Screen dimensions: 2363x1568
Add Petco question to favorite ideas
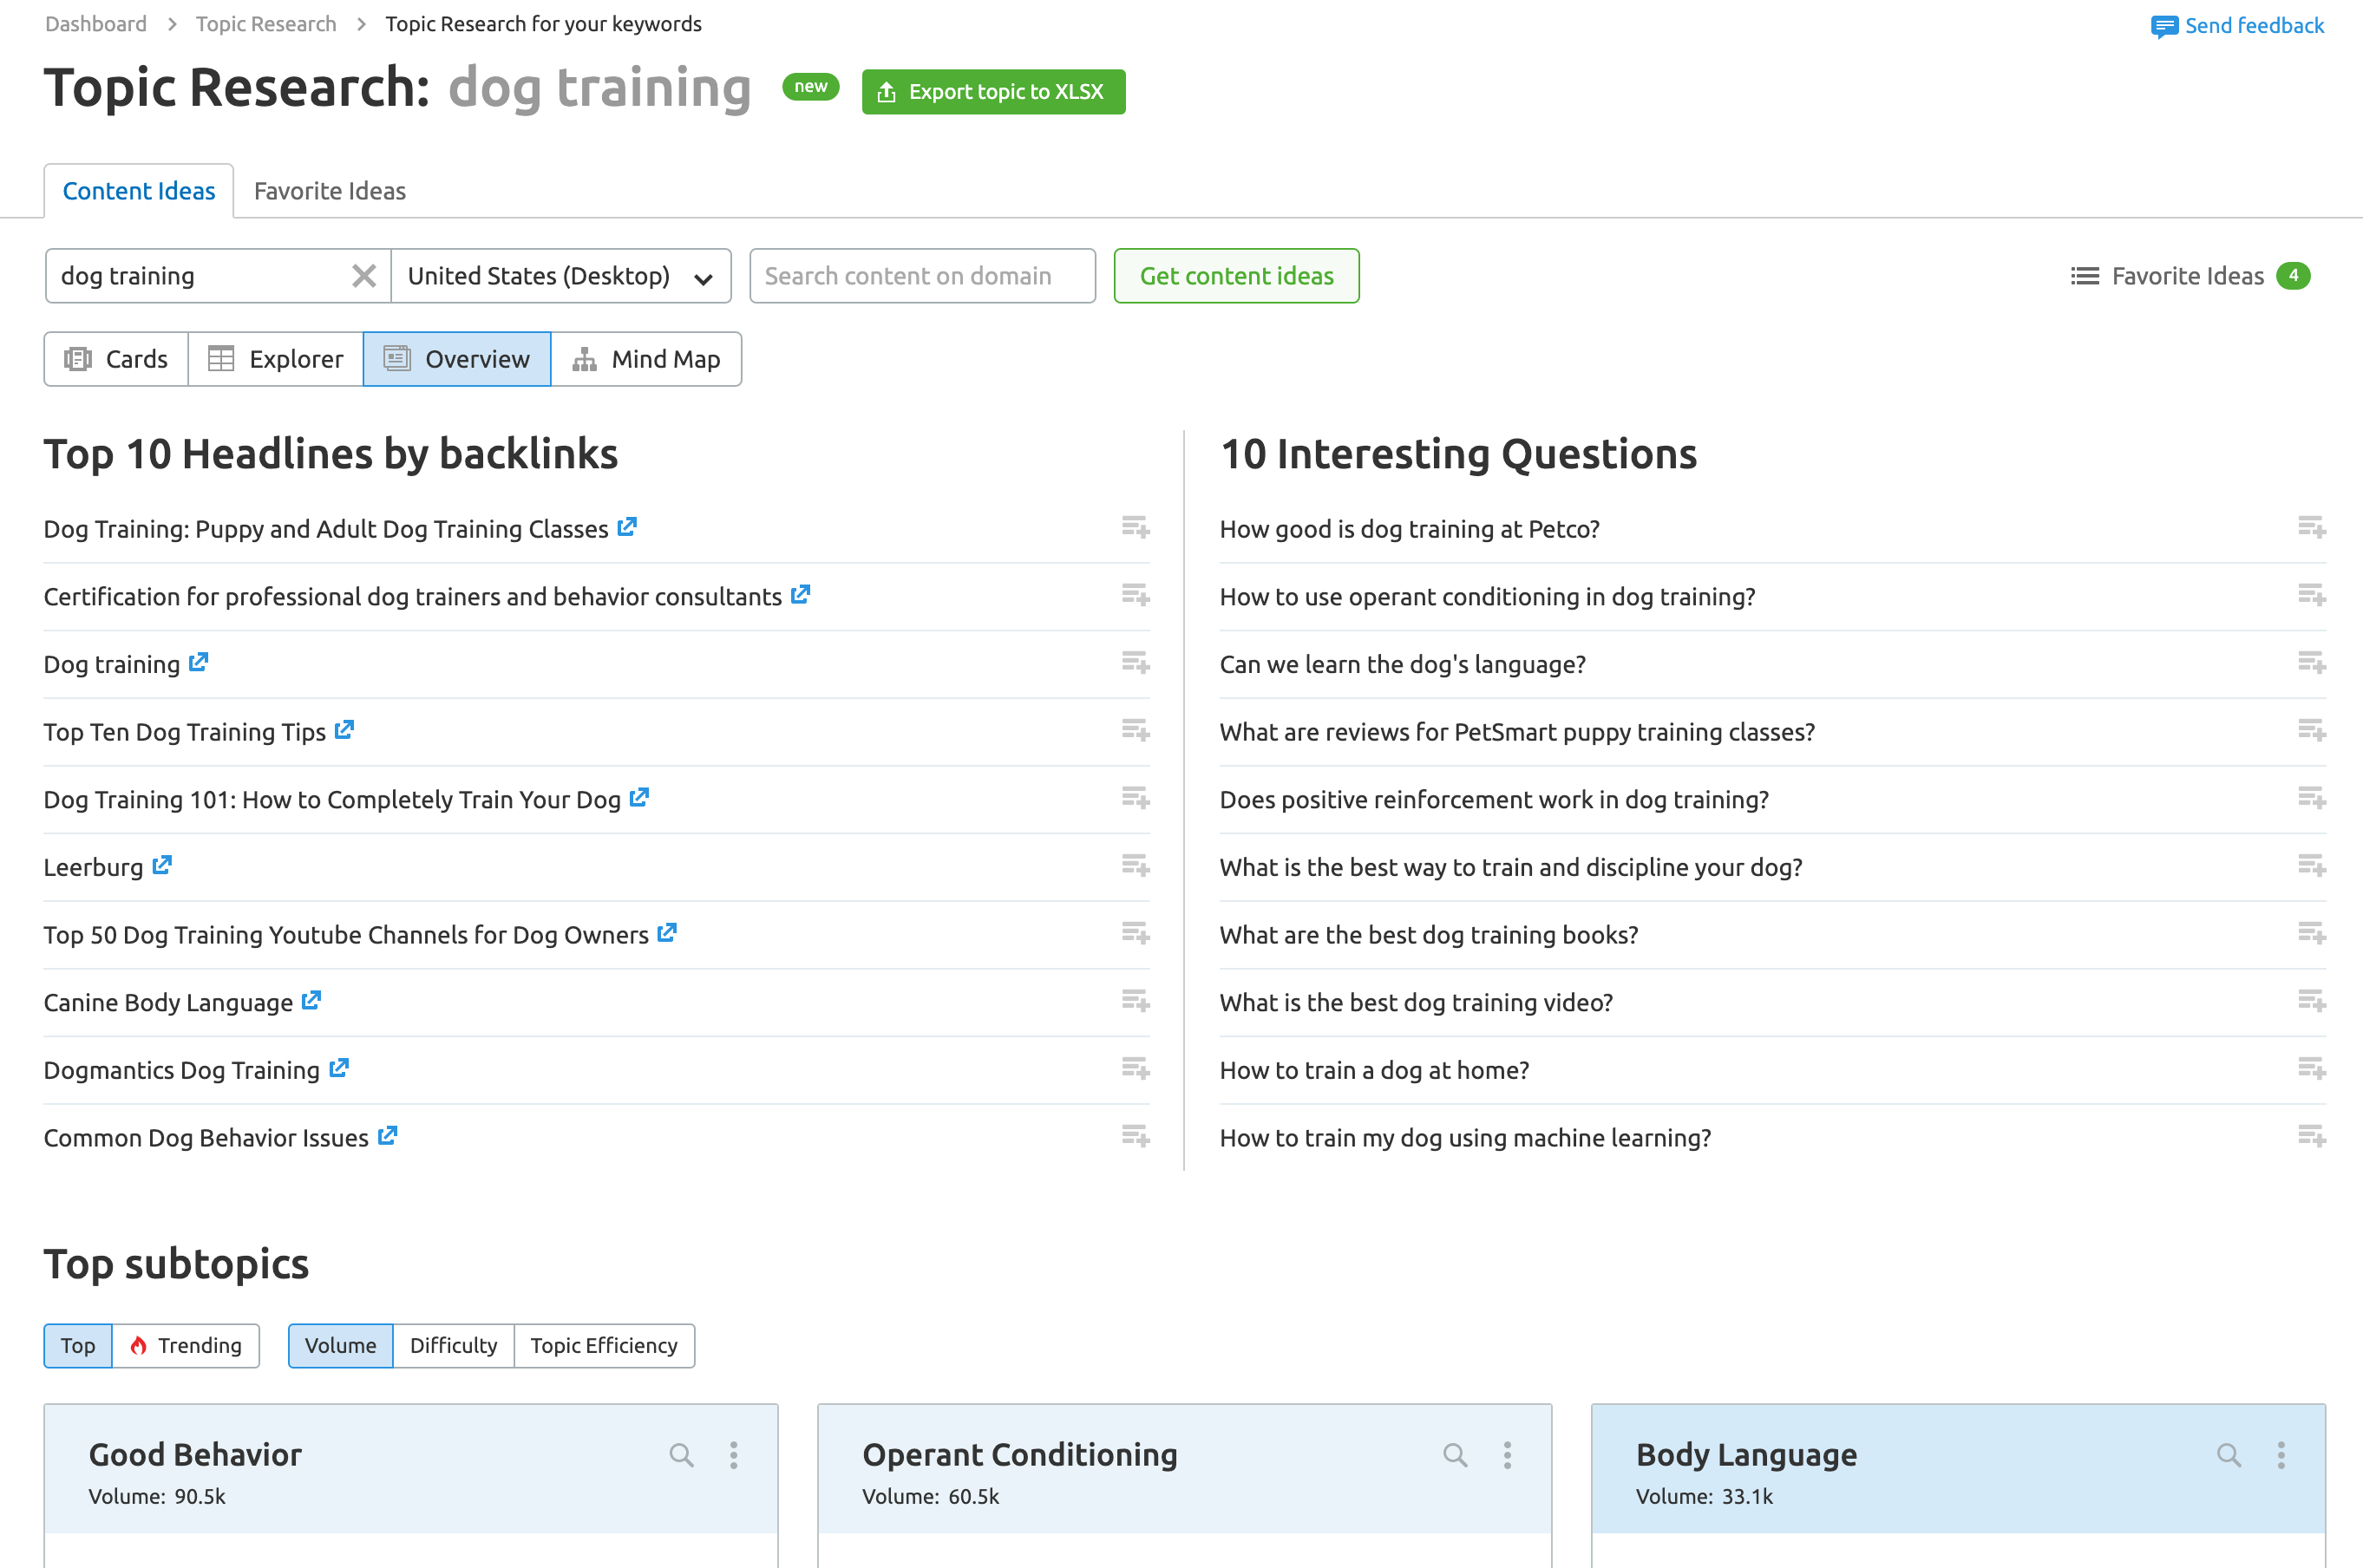point(2311,528)
